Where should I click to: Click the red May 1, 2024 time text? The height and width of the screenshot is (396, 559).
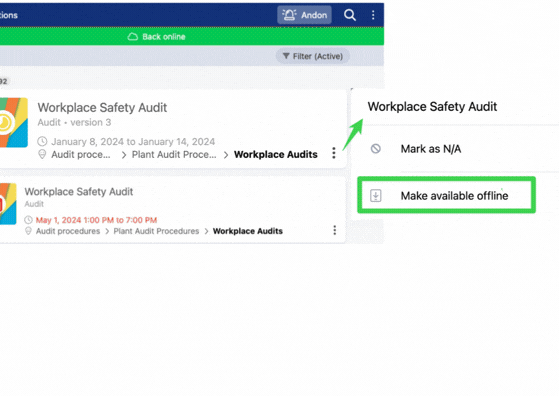click(x=96, y=220)
